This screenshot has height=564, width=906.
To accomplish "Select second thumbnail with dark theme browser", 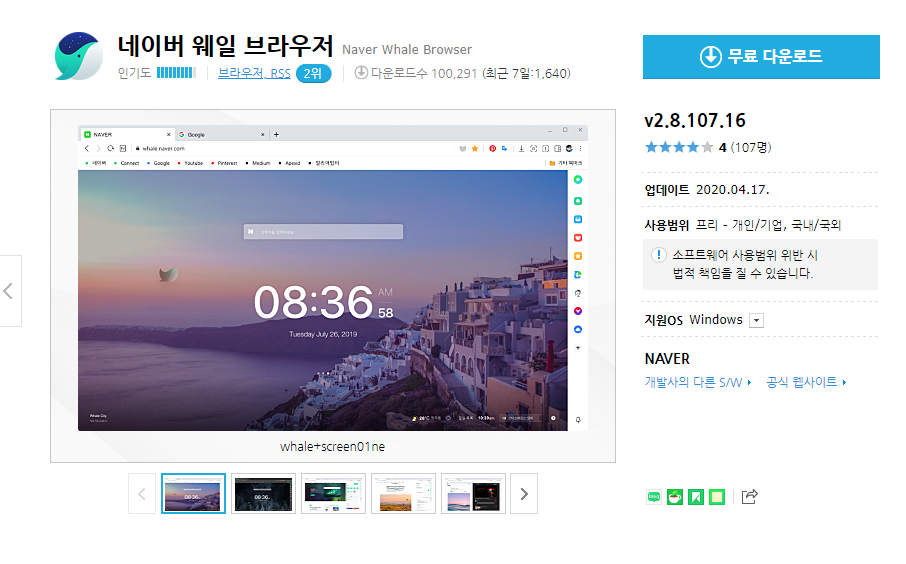I will pos(263,494).
